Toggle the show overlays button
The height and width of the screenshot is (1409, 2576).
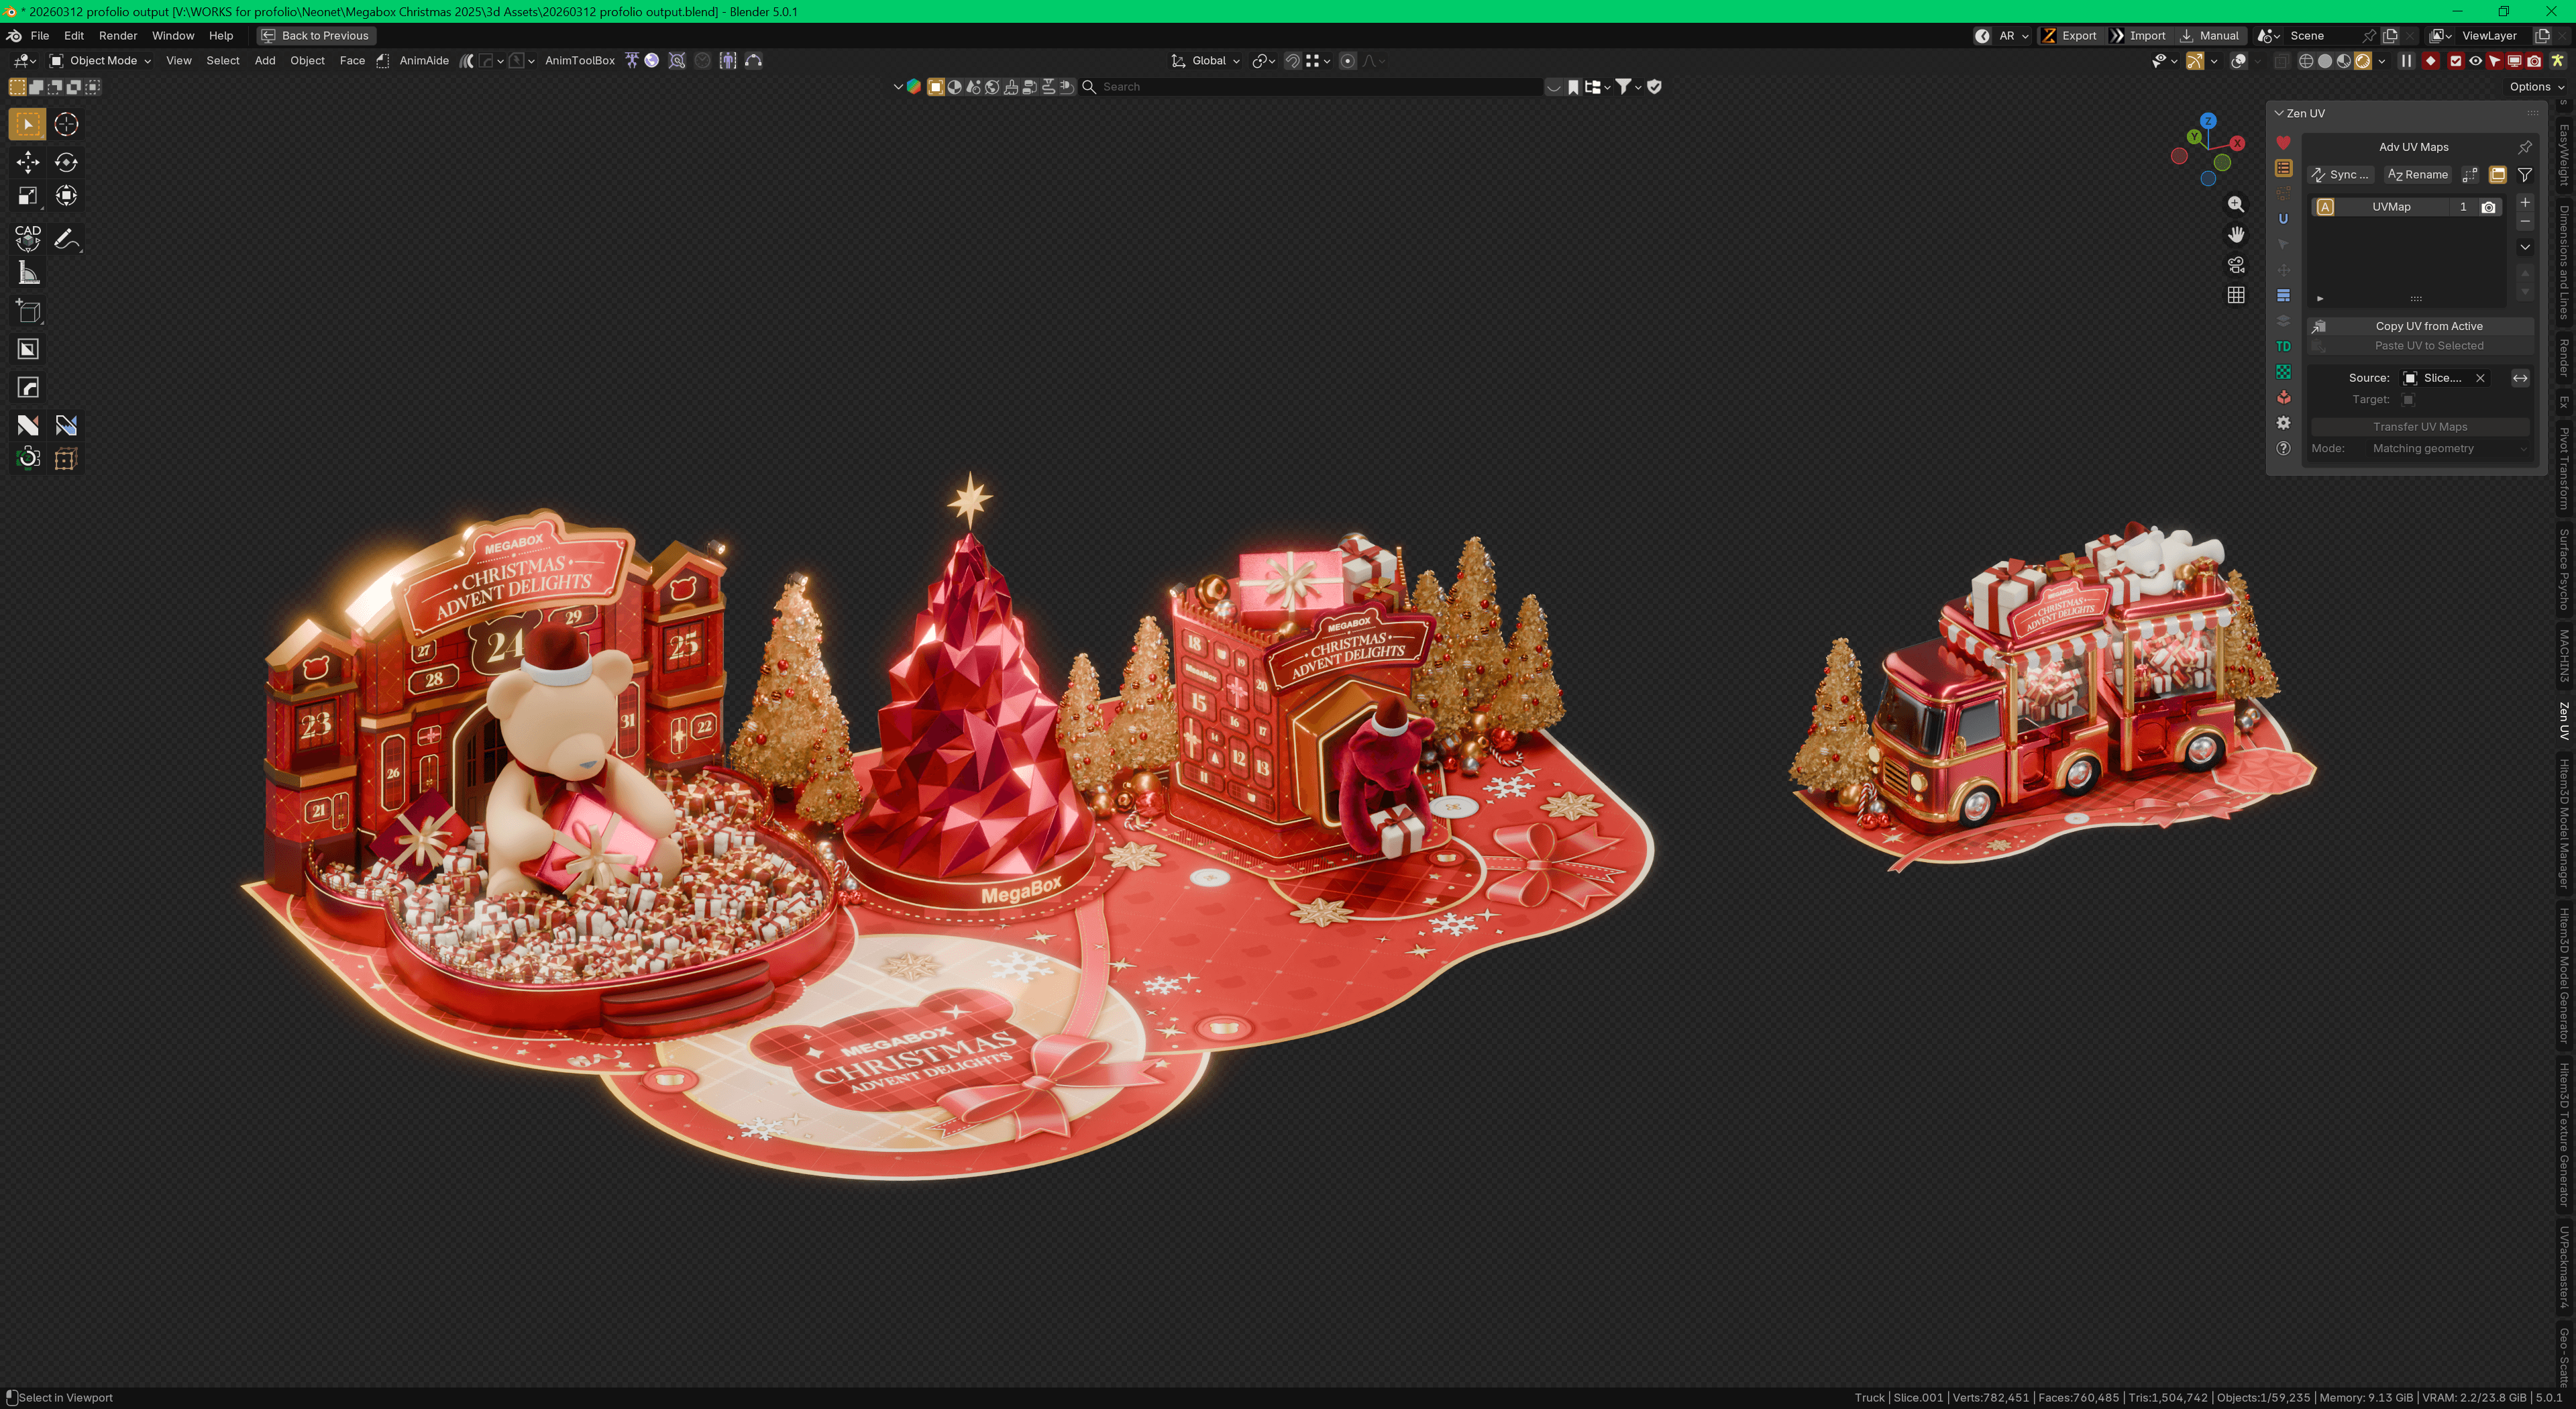2238,61
